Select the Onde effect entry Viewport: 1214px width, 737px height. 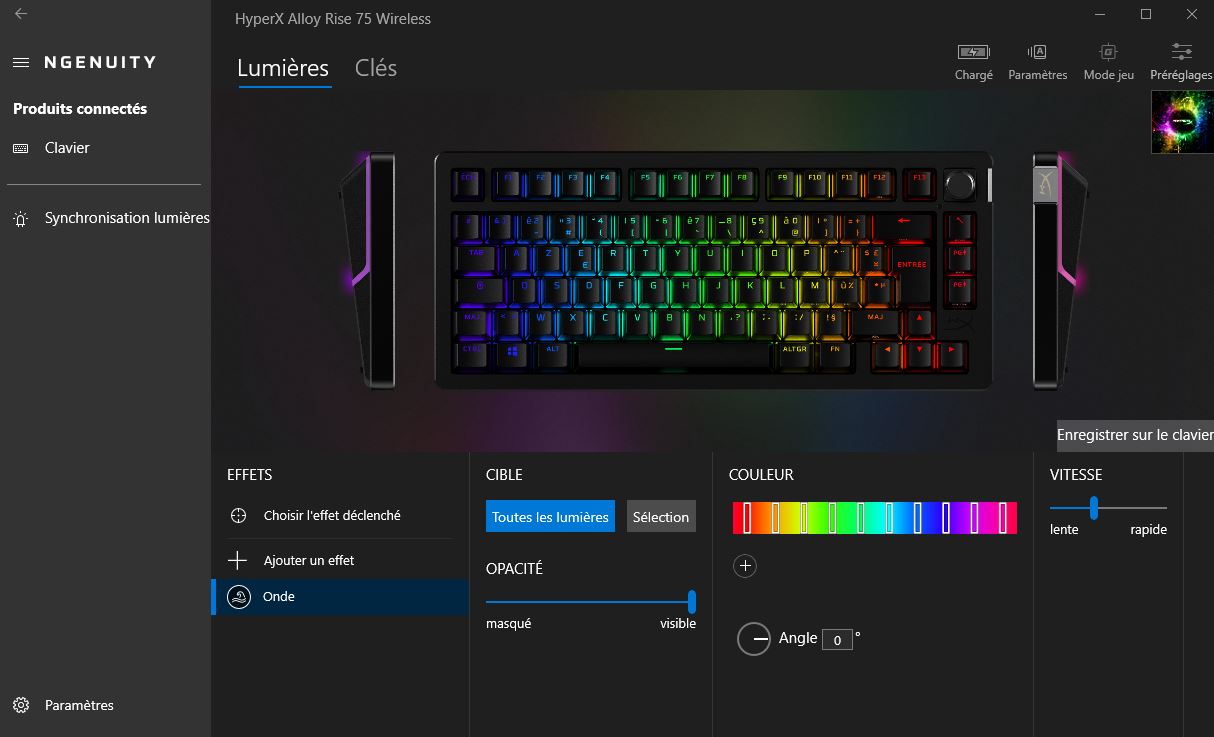[340, 597]
